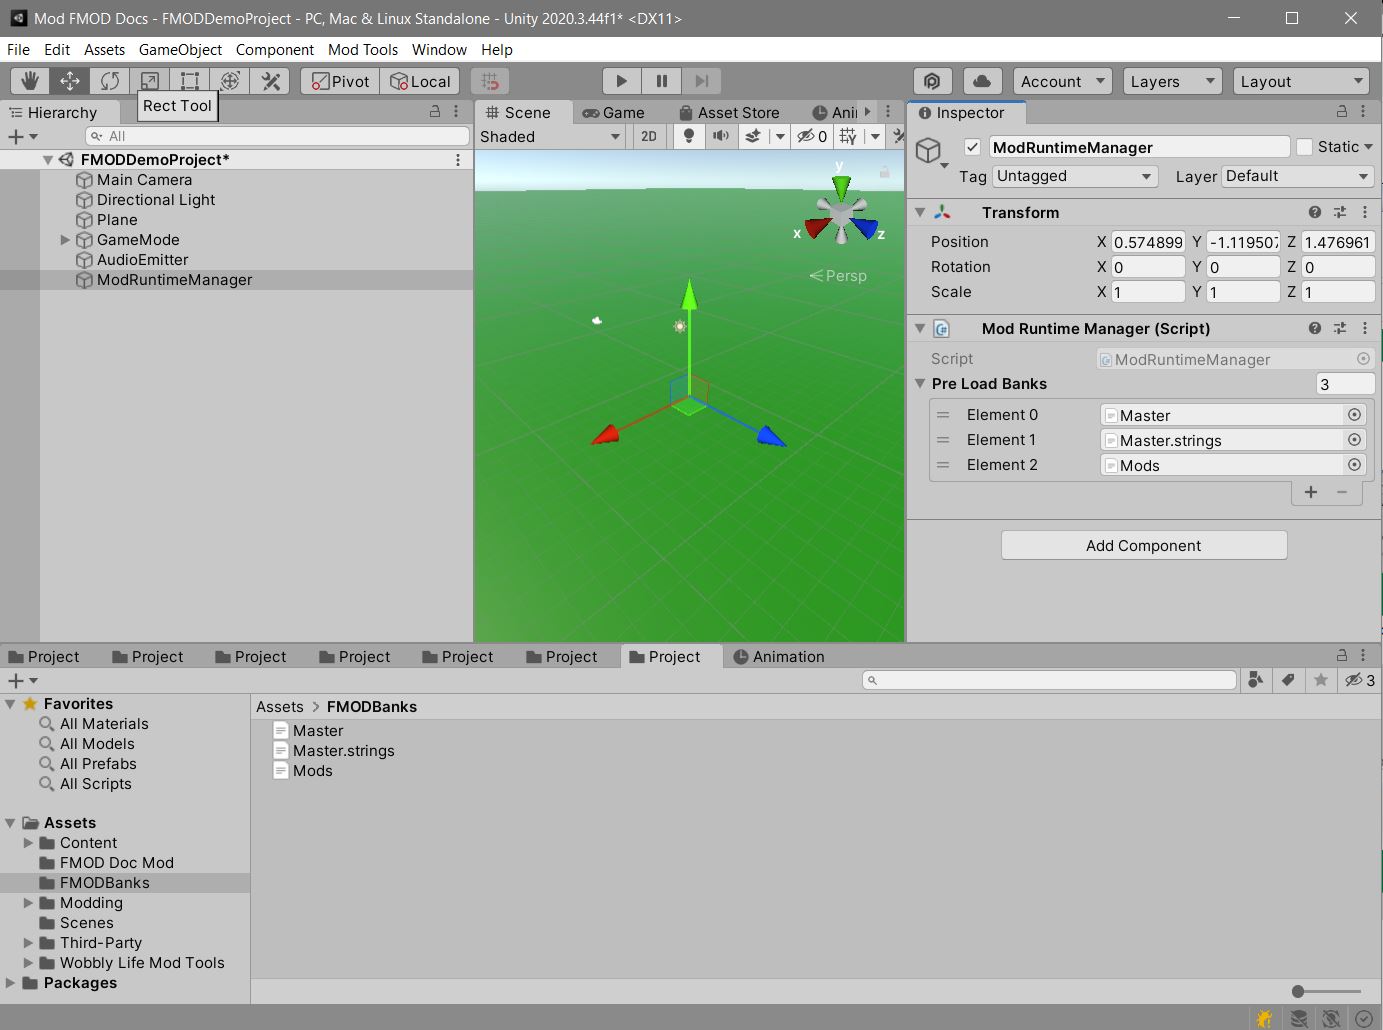Open the Tag dropdown in Inspector
The width and height of the screenshot is (1383, 1030).
point(1074,176)
